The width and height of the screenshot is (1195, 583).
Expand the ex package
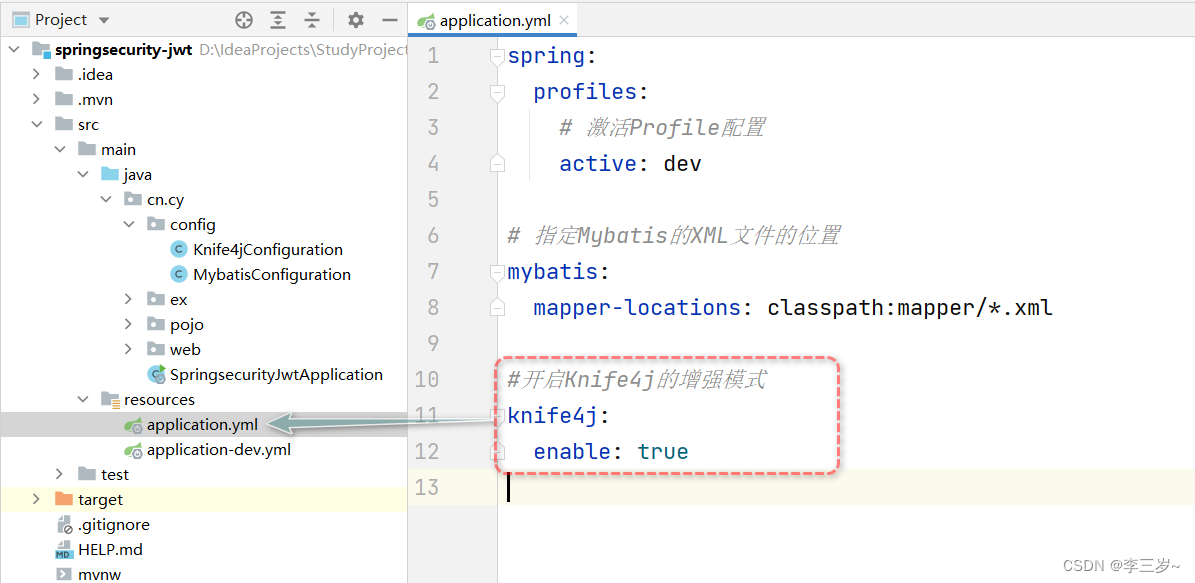pyautogui.click(x=128, y=300)
